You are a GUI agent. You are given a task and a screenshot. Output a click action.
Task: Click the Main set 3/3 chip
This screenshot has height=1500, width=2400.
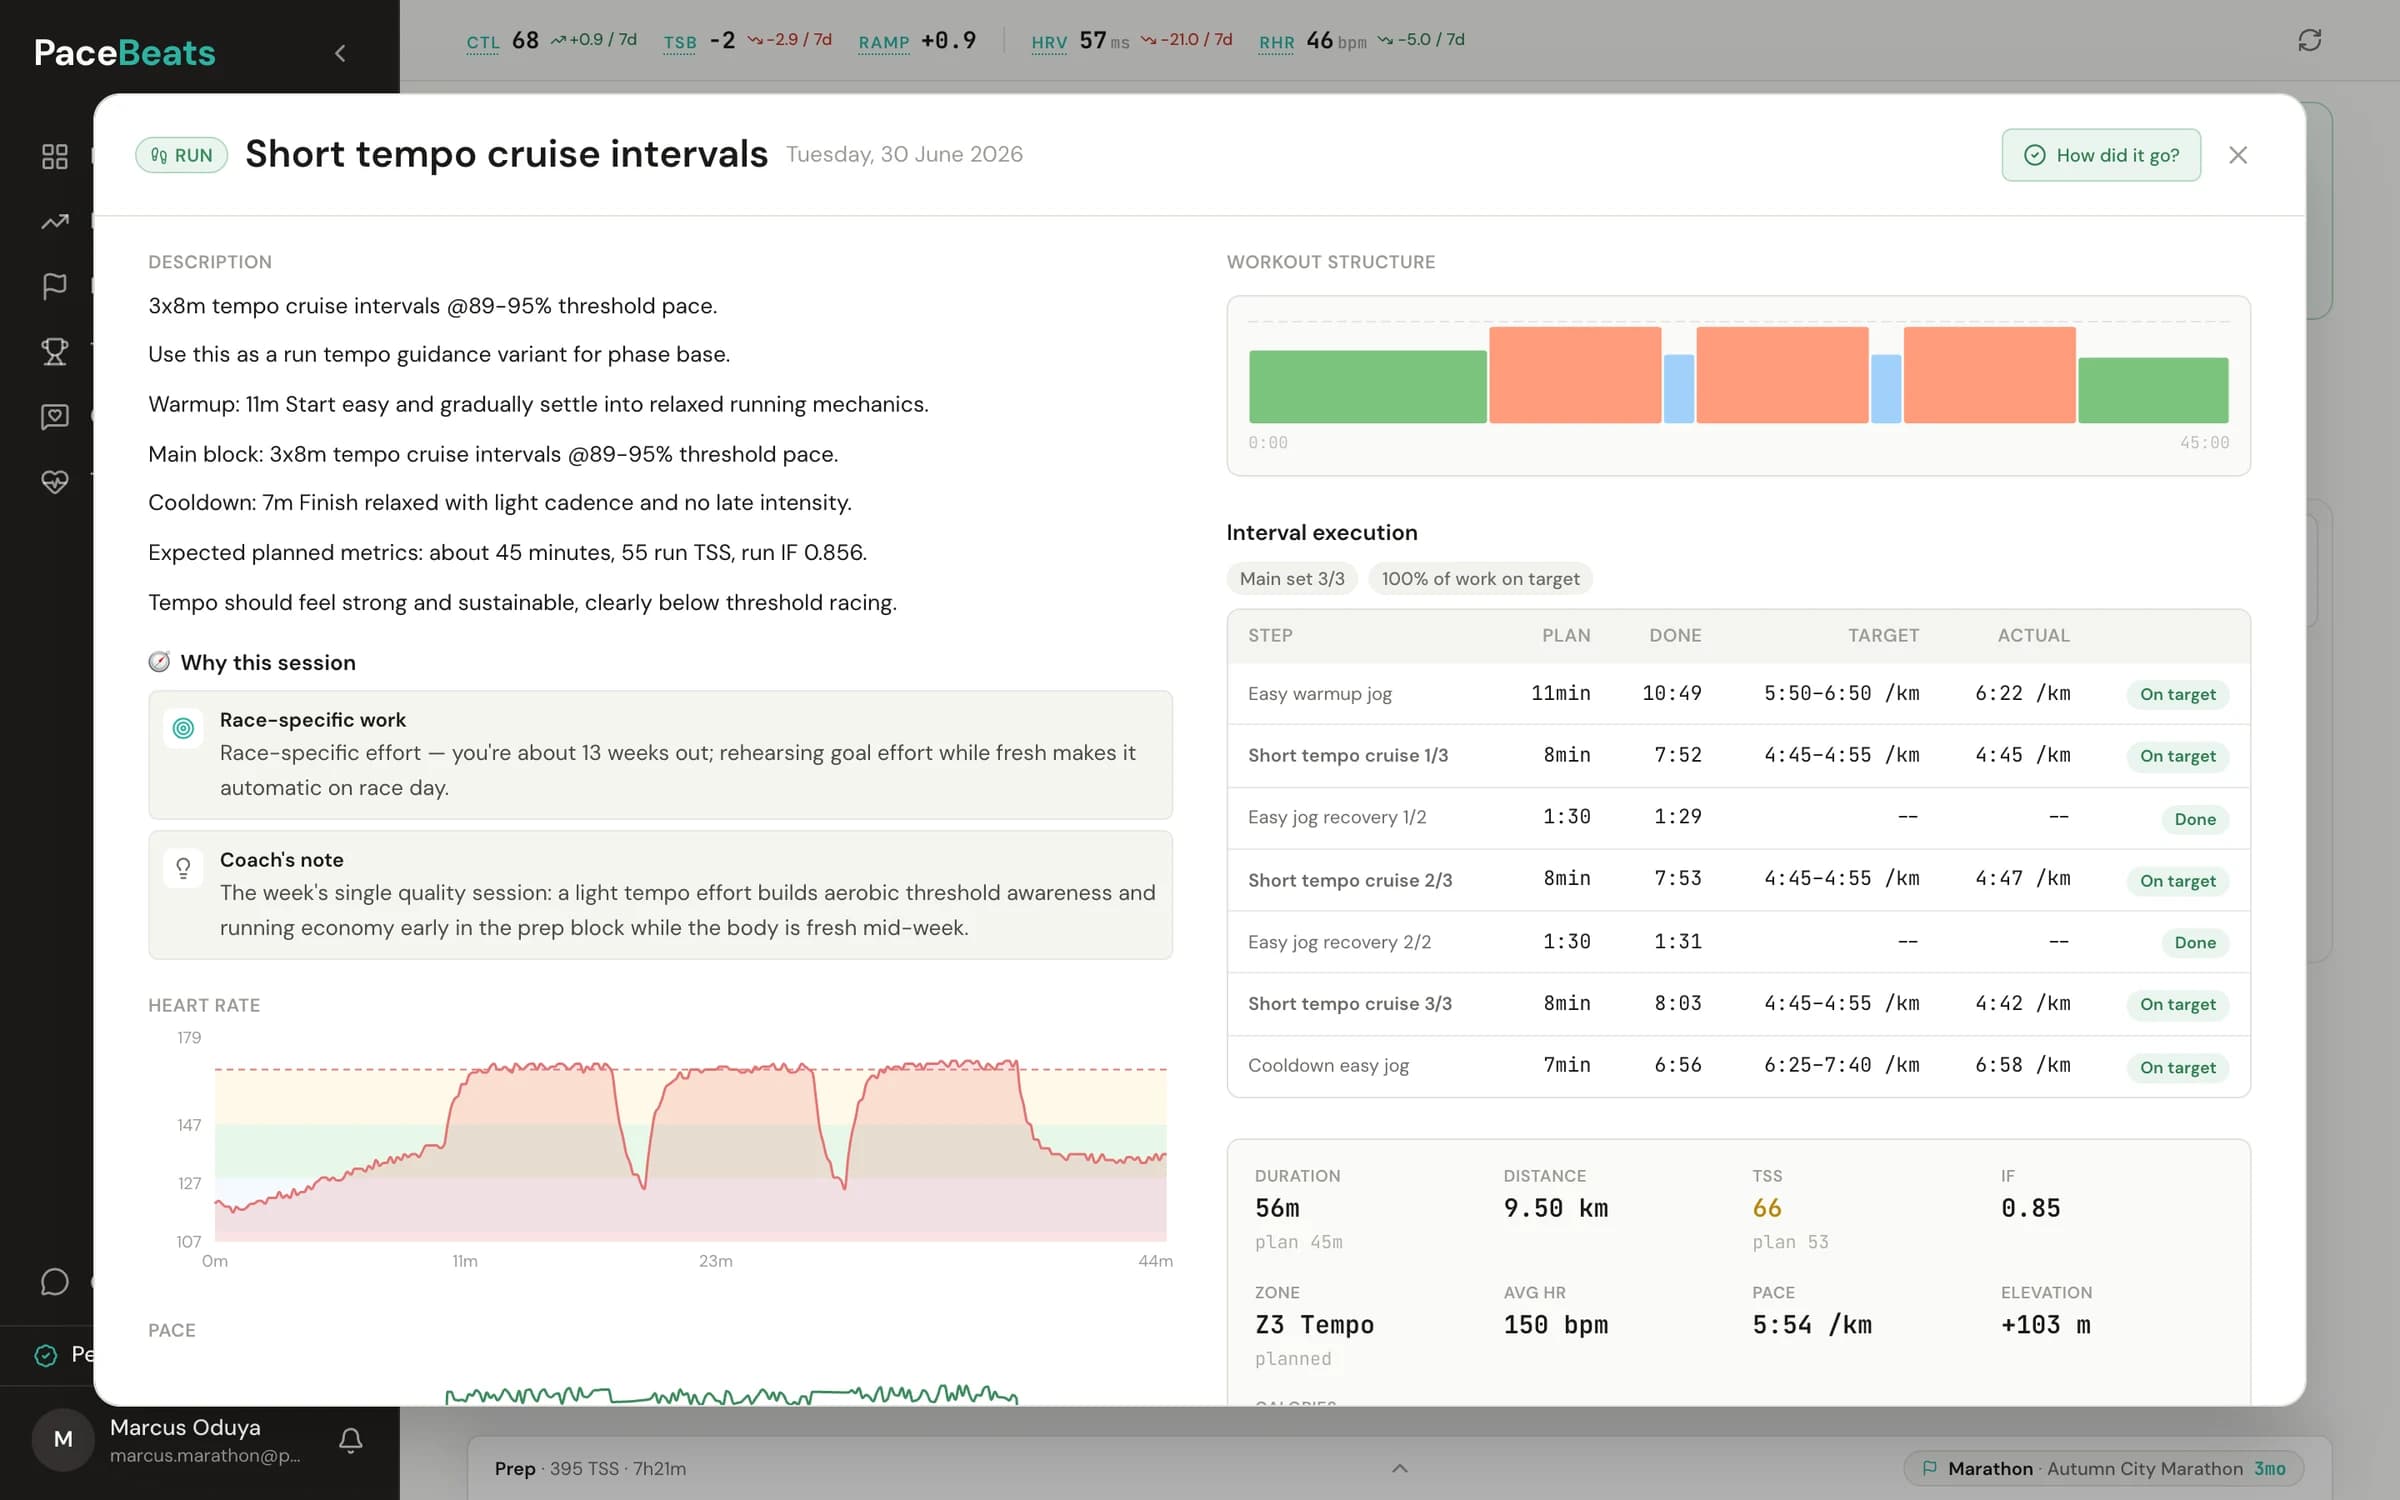pos(1292,579)
